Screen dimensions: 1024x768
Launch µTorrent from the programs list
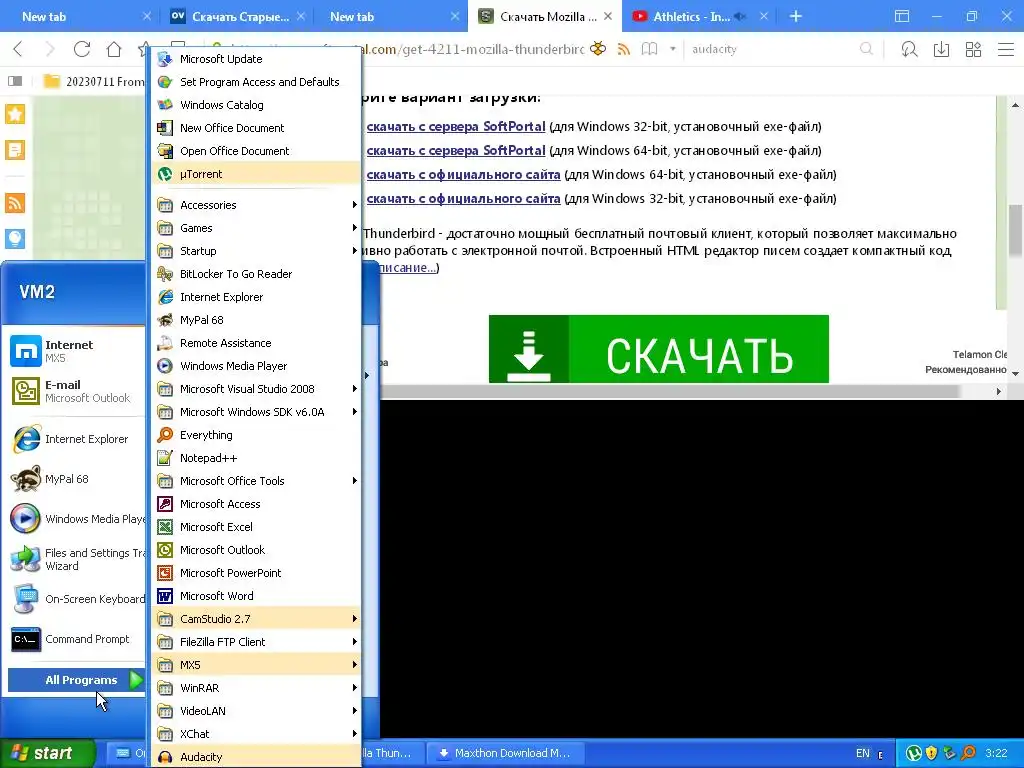click(256, 174)
